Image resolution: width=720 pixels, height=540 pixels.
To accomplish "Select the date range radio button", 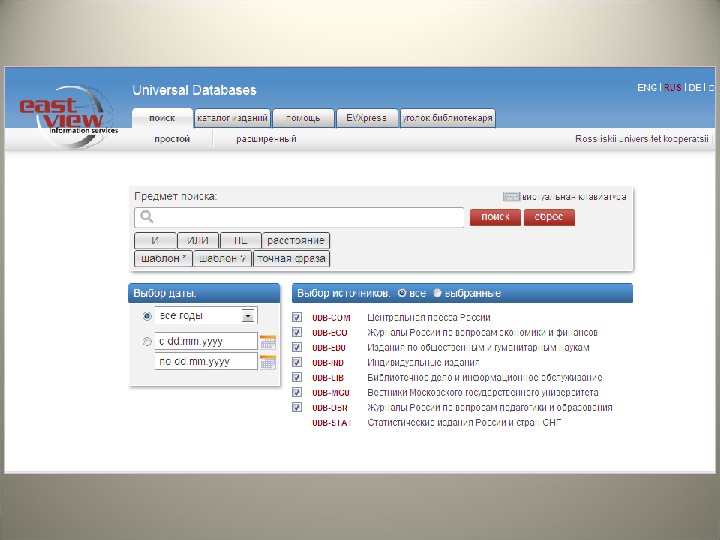I will pyautogui.click(x=147, y=342).
